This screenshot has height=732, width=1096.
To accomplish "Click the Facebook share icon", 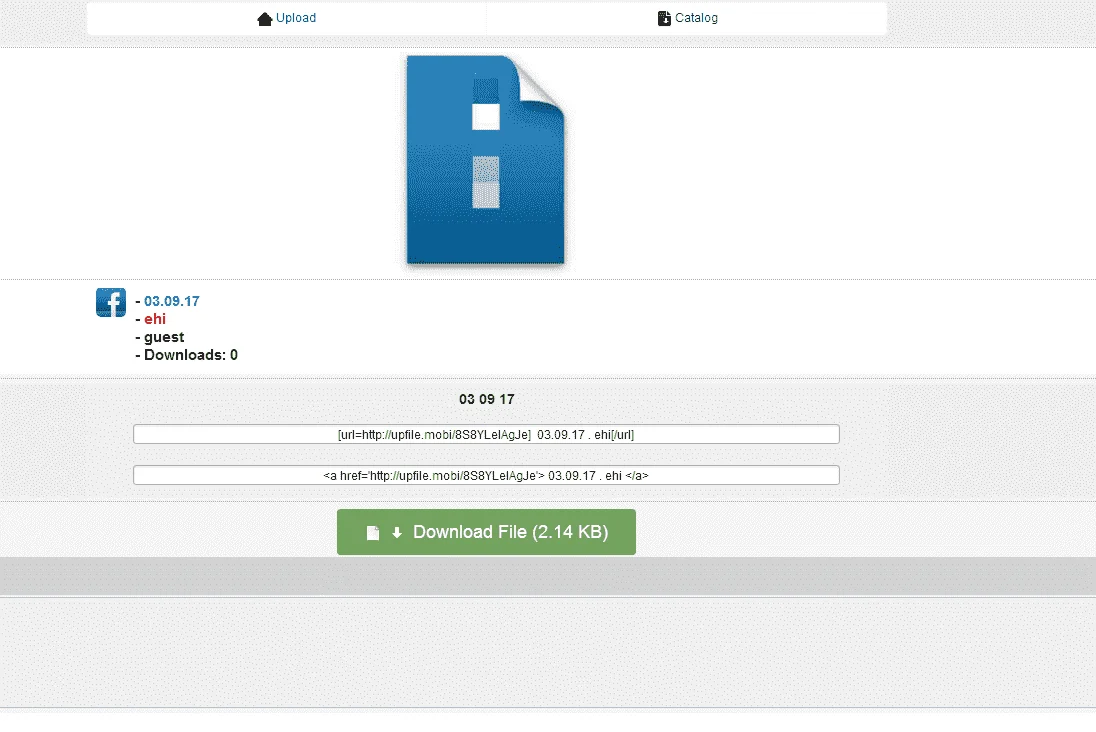I will coord(111,303).
